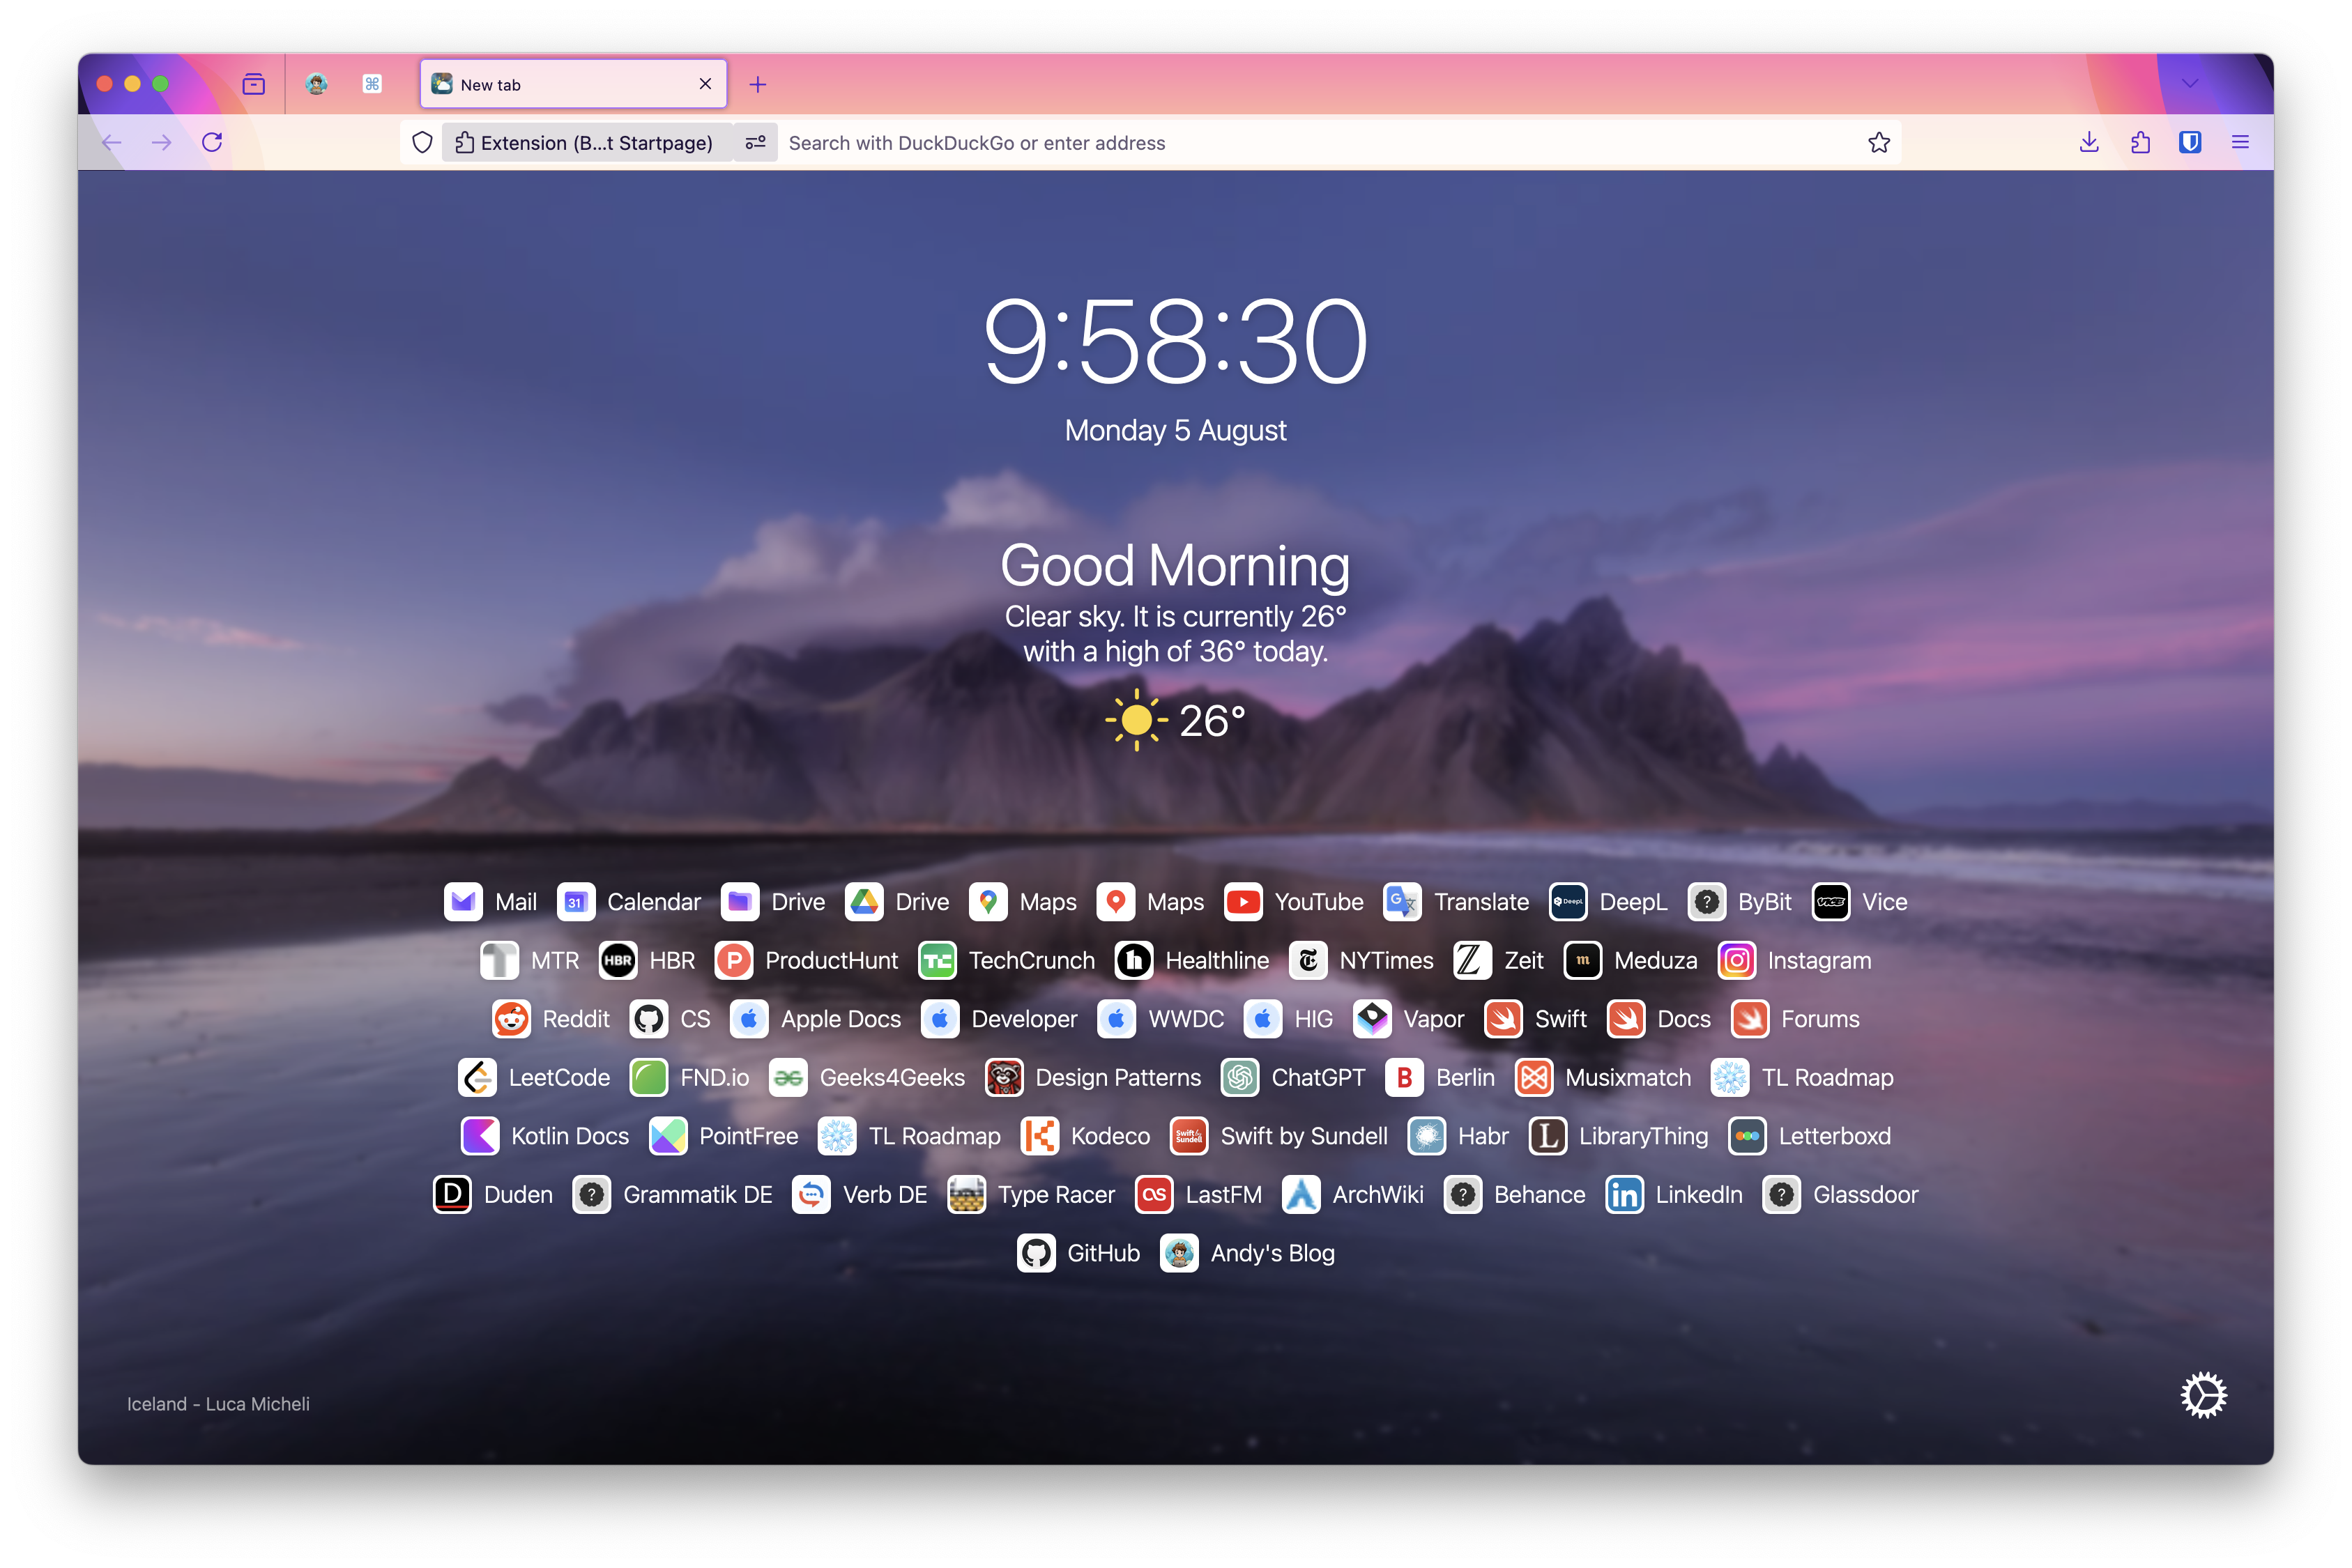This screenshot has width=2352, height=1568.
Task: Open the startpage settings gear
Action: click(x=2203, y=1395)
